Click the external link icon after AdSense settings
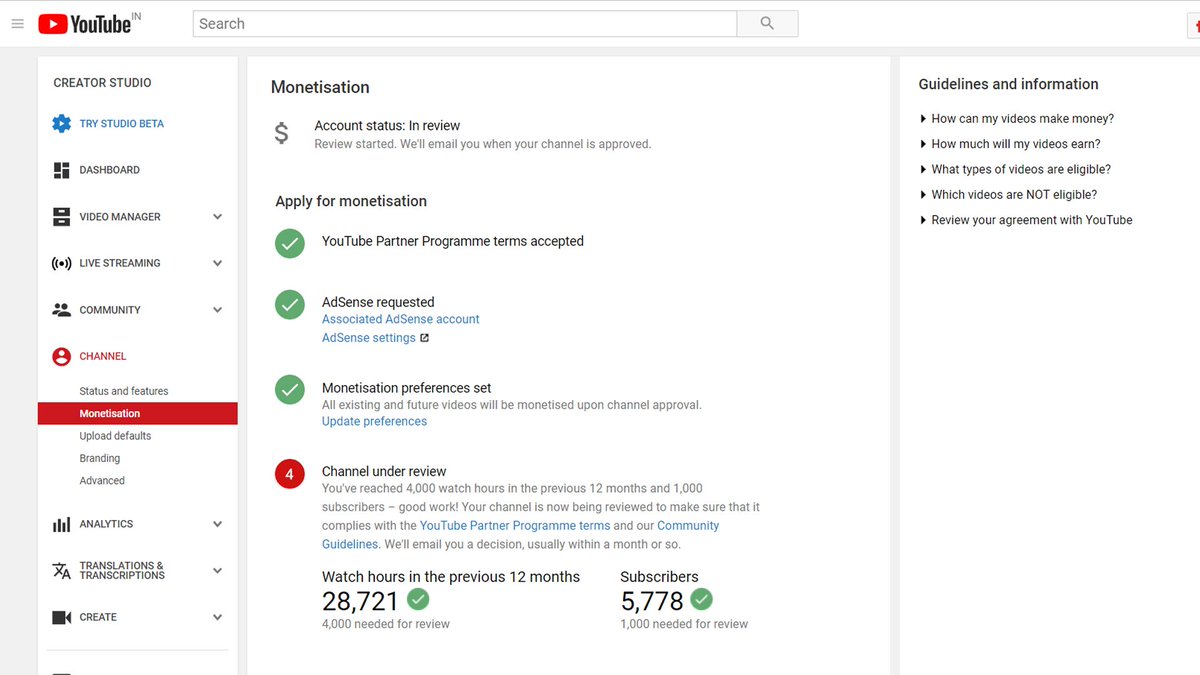Screen dimensions: 1200x675 [x=424, y=338]
